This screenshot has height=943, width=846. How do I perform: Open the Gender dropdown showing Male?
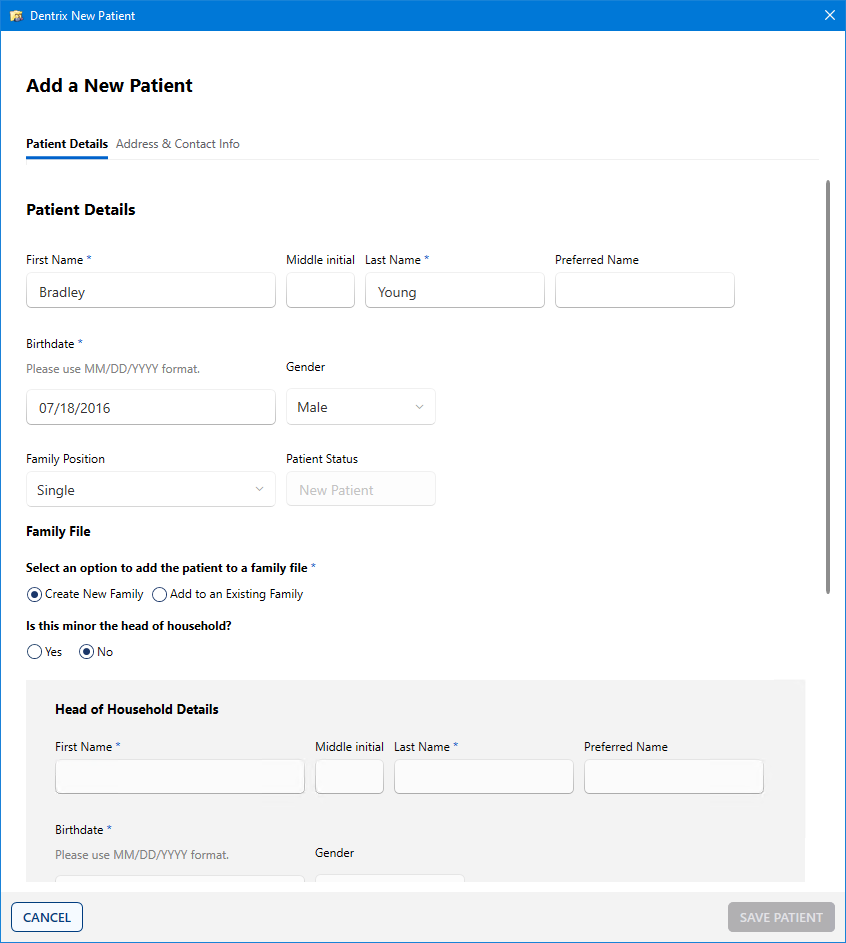360,407
